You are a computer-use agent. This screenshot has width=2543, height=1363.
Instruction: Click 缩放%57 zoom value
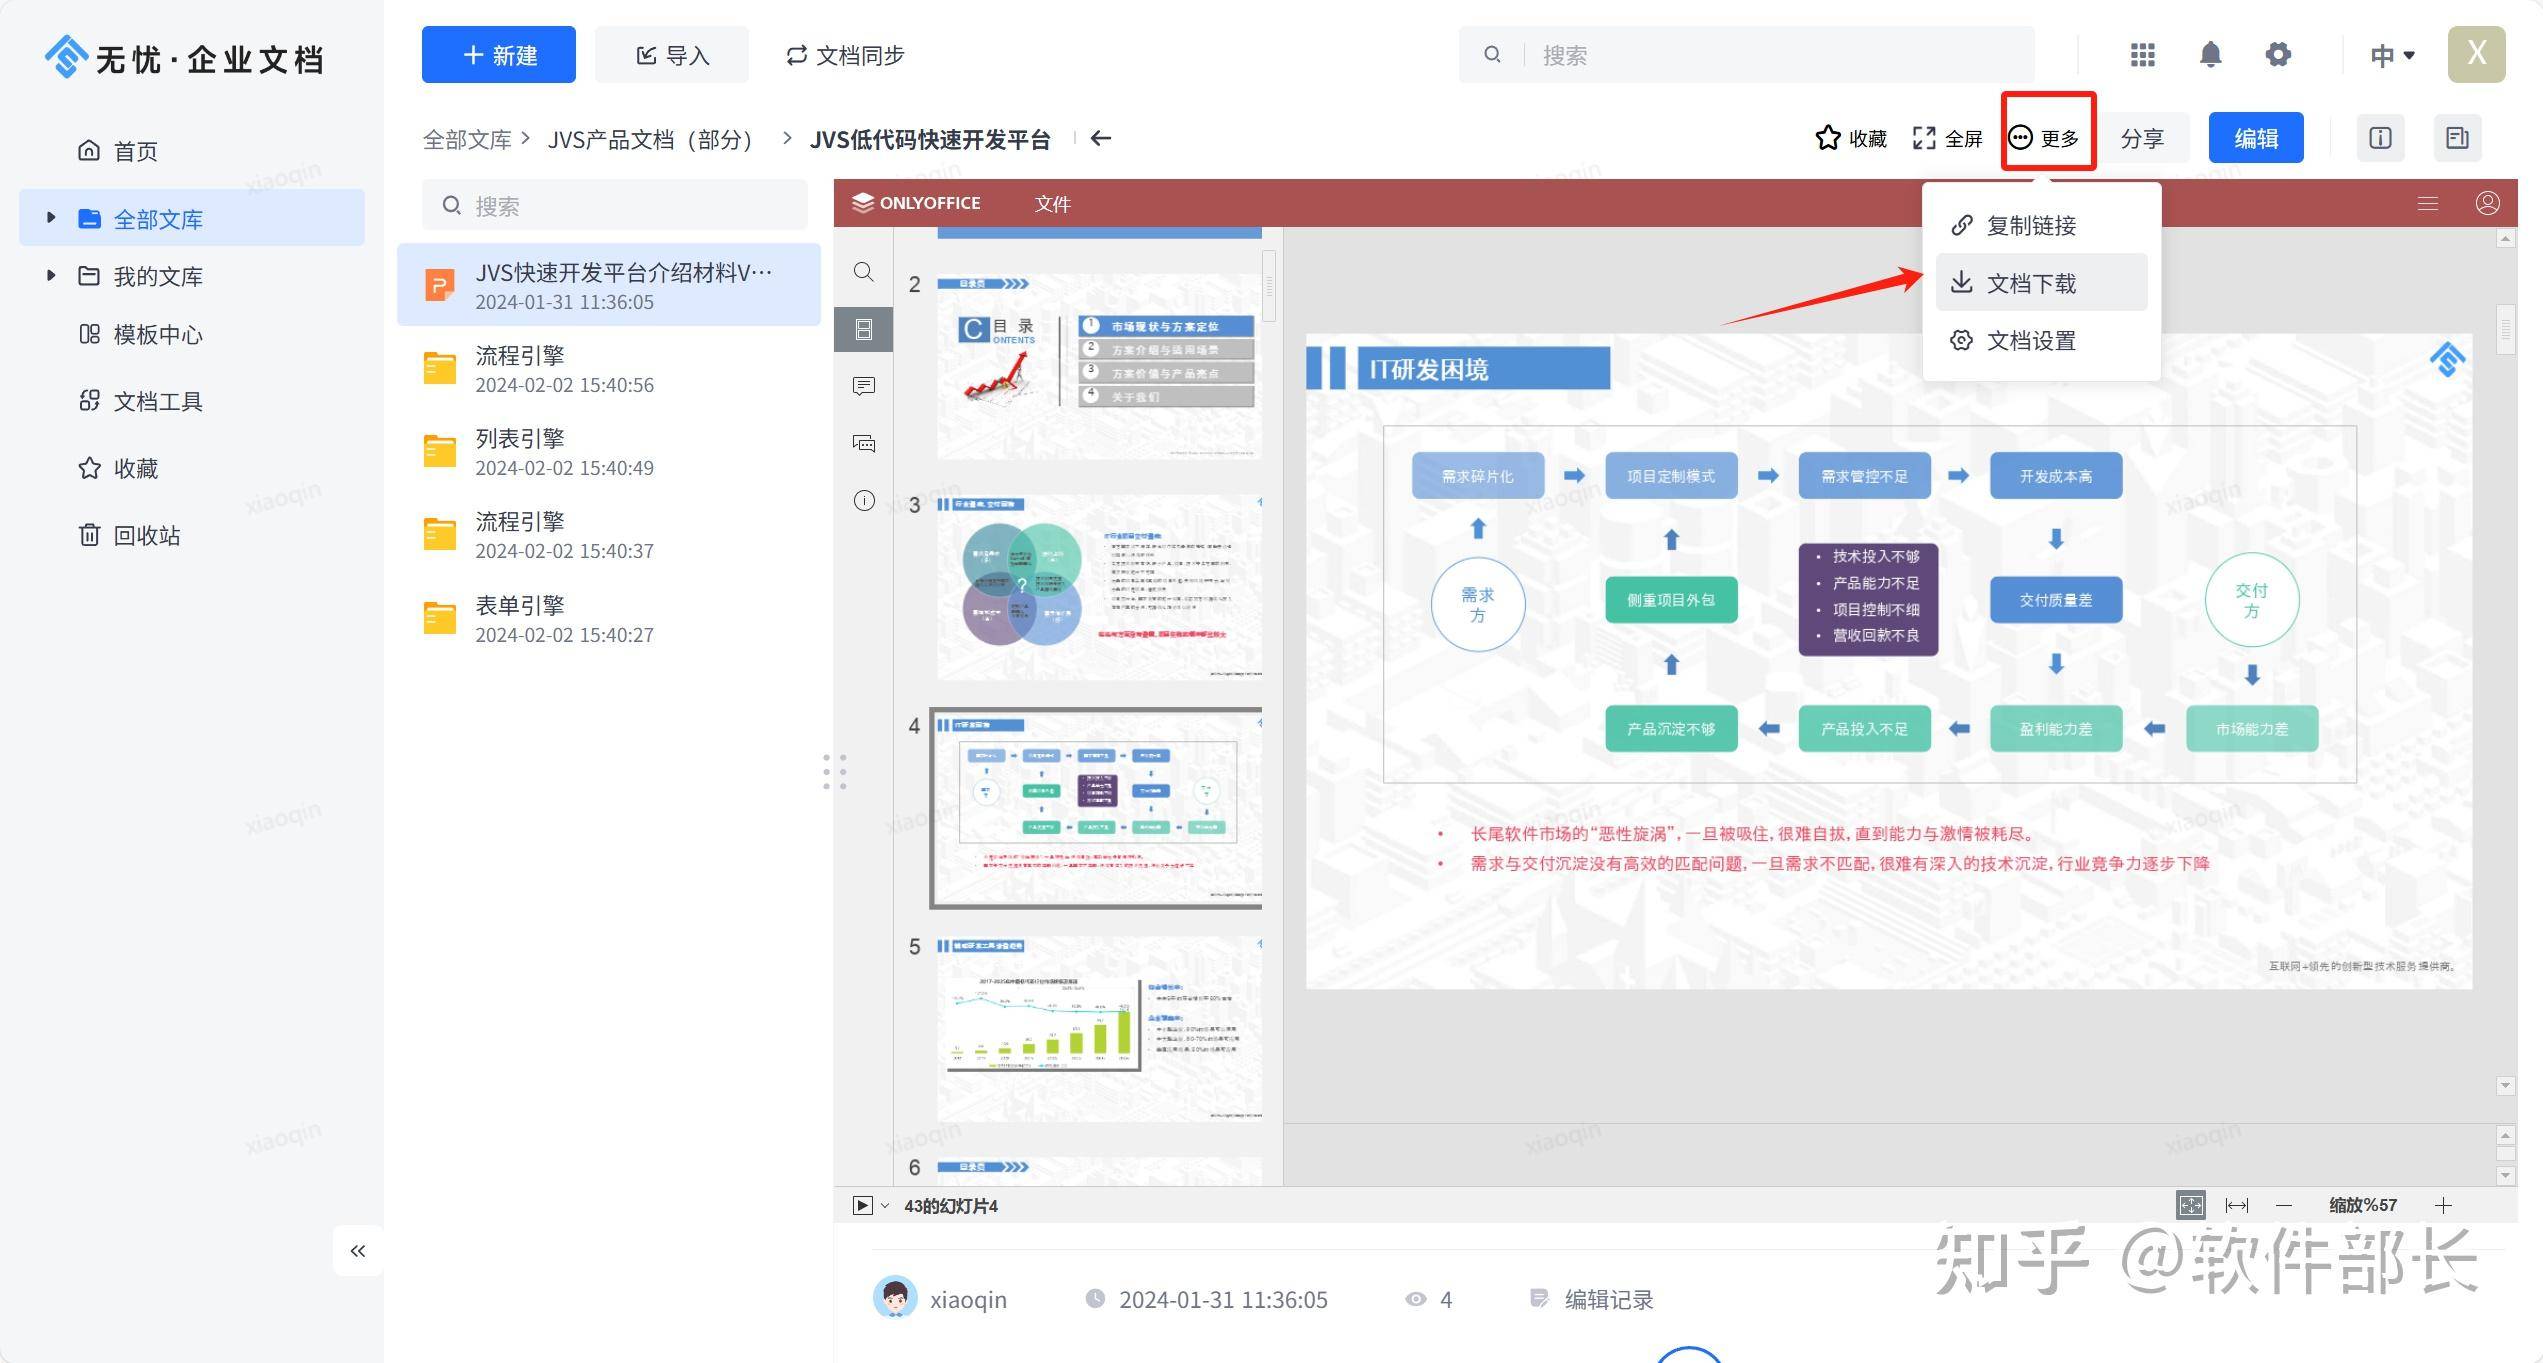pos(2363,1205)
